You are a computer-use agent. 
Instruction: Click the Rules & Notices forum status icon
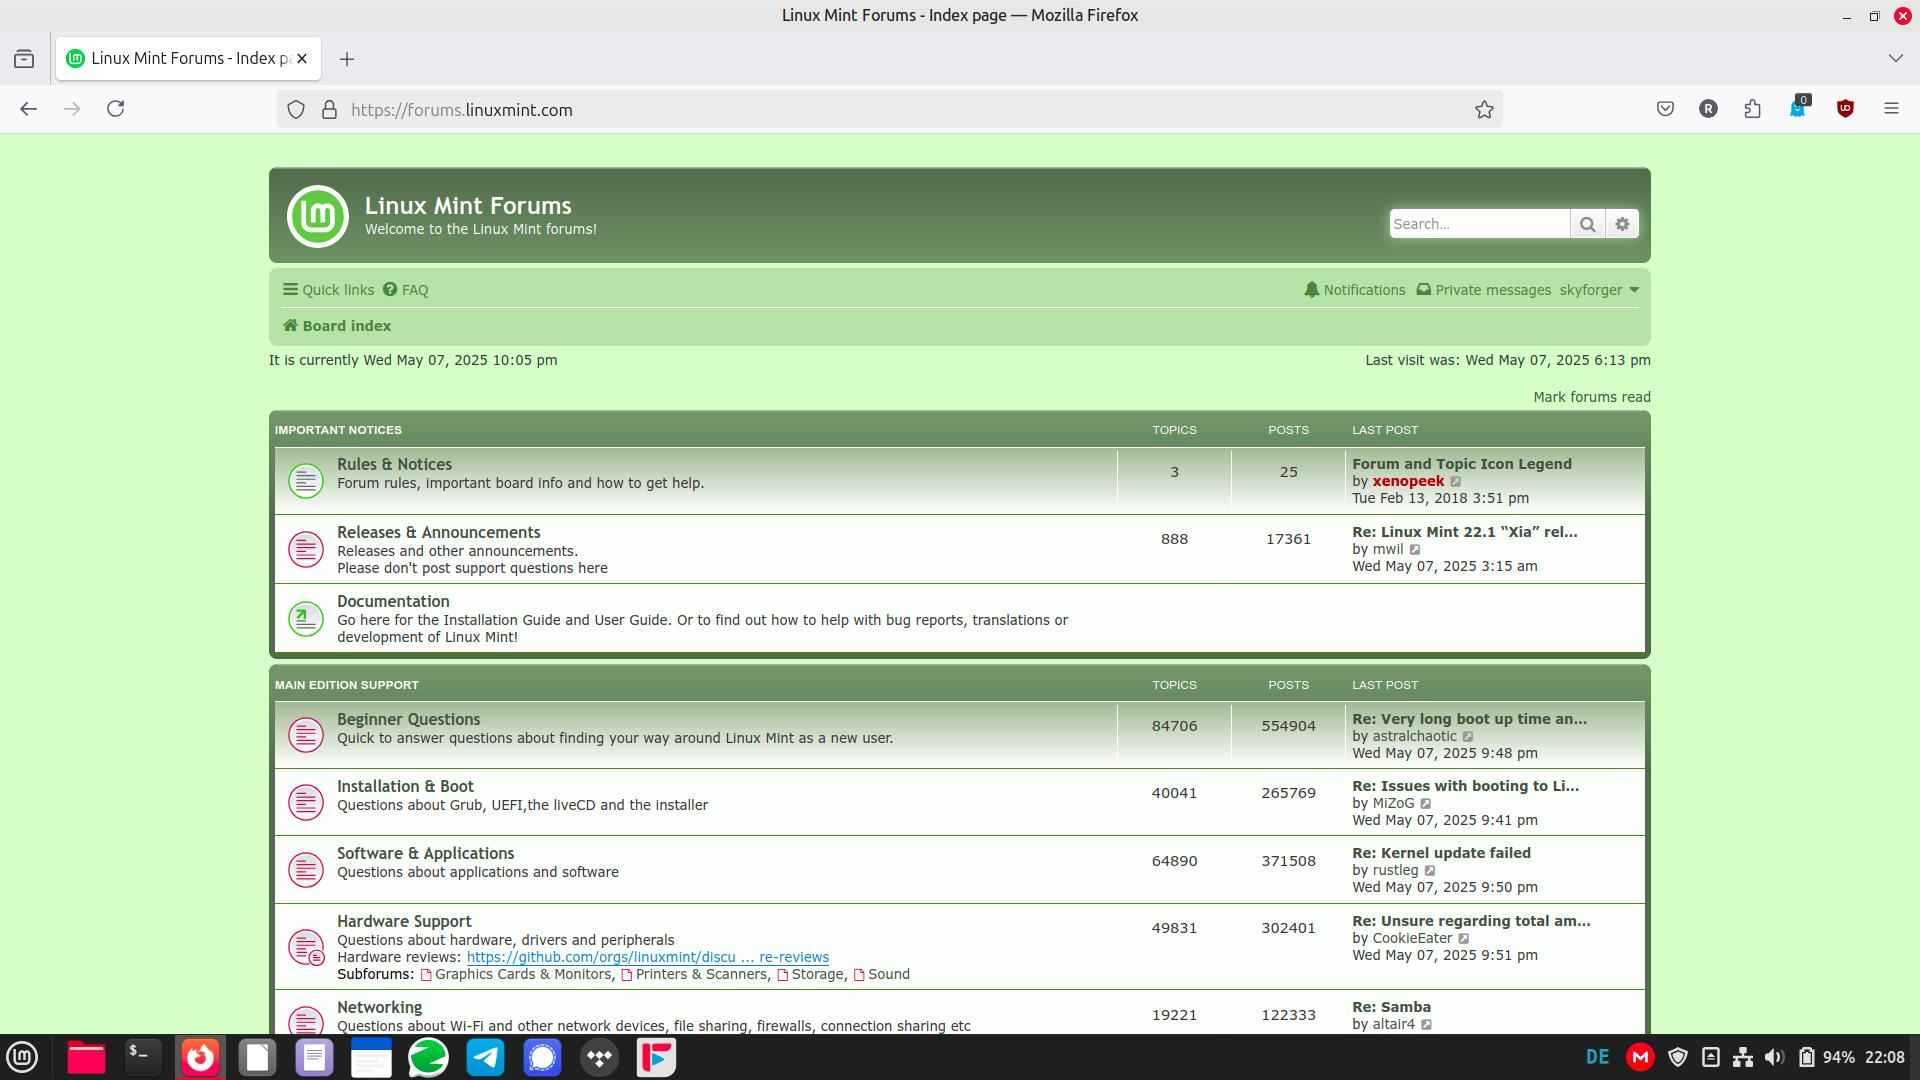point(306,481)
